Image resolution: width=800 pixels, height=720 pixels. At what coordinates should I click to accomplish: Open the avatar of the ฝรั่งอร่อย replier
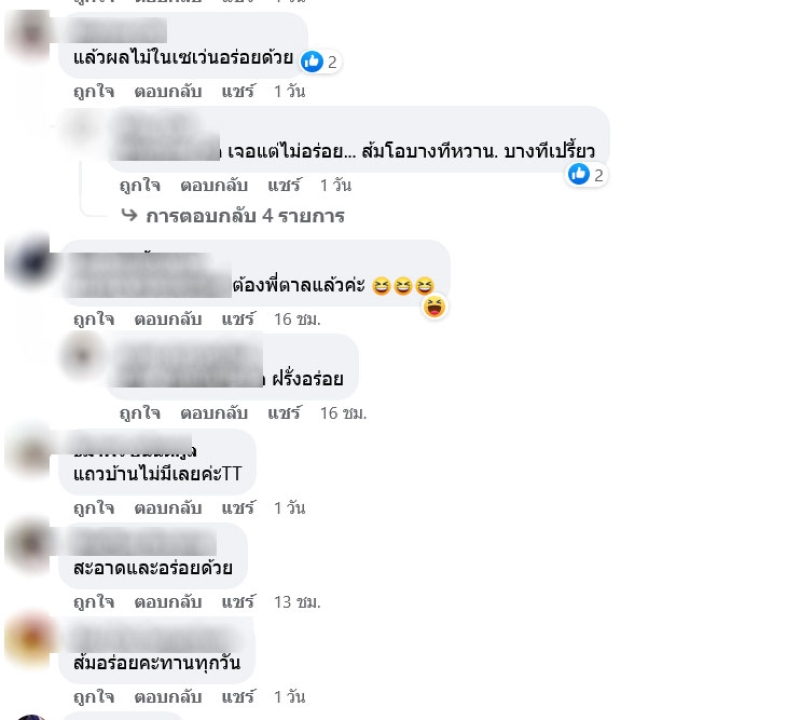click(x=82, y=355)
